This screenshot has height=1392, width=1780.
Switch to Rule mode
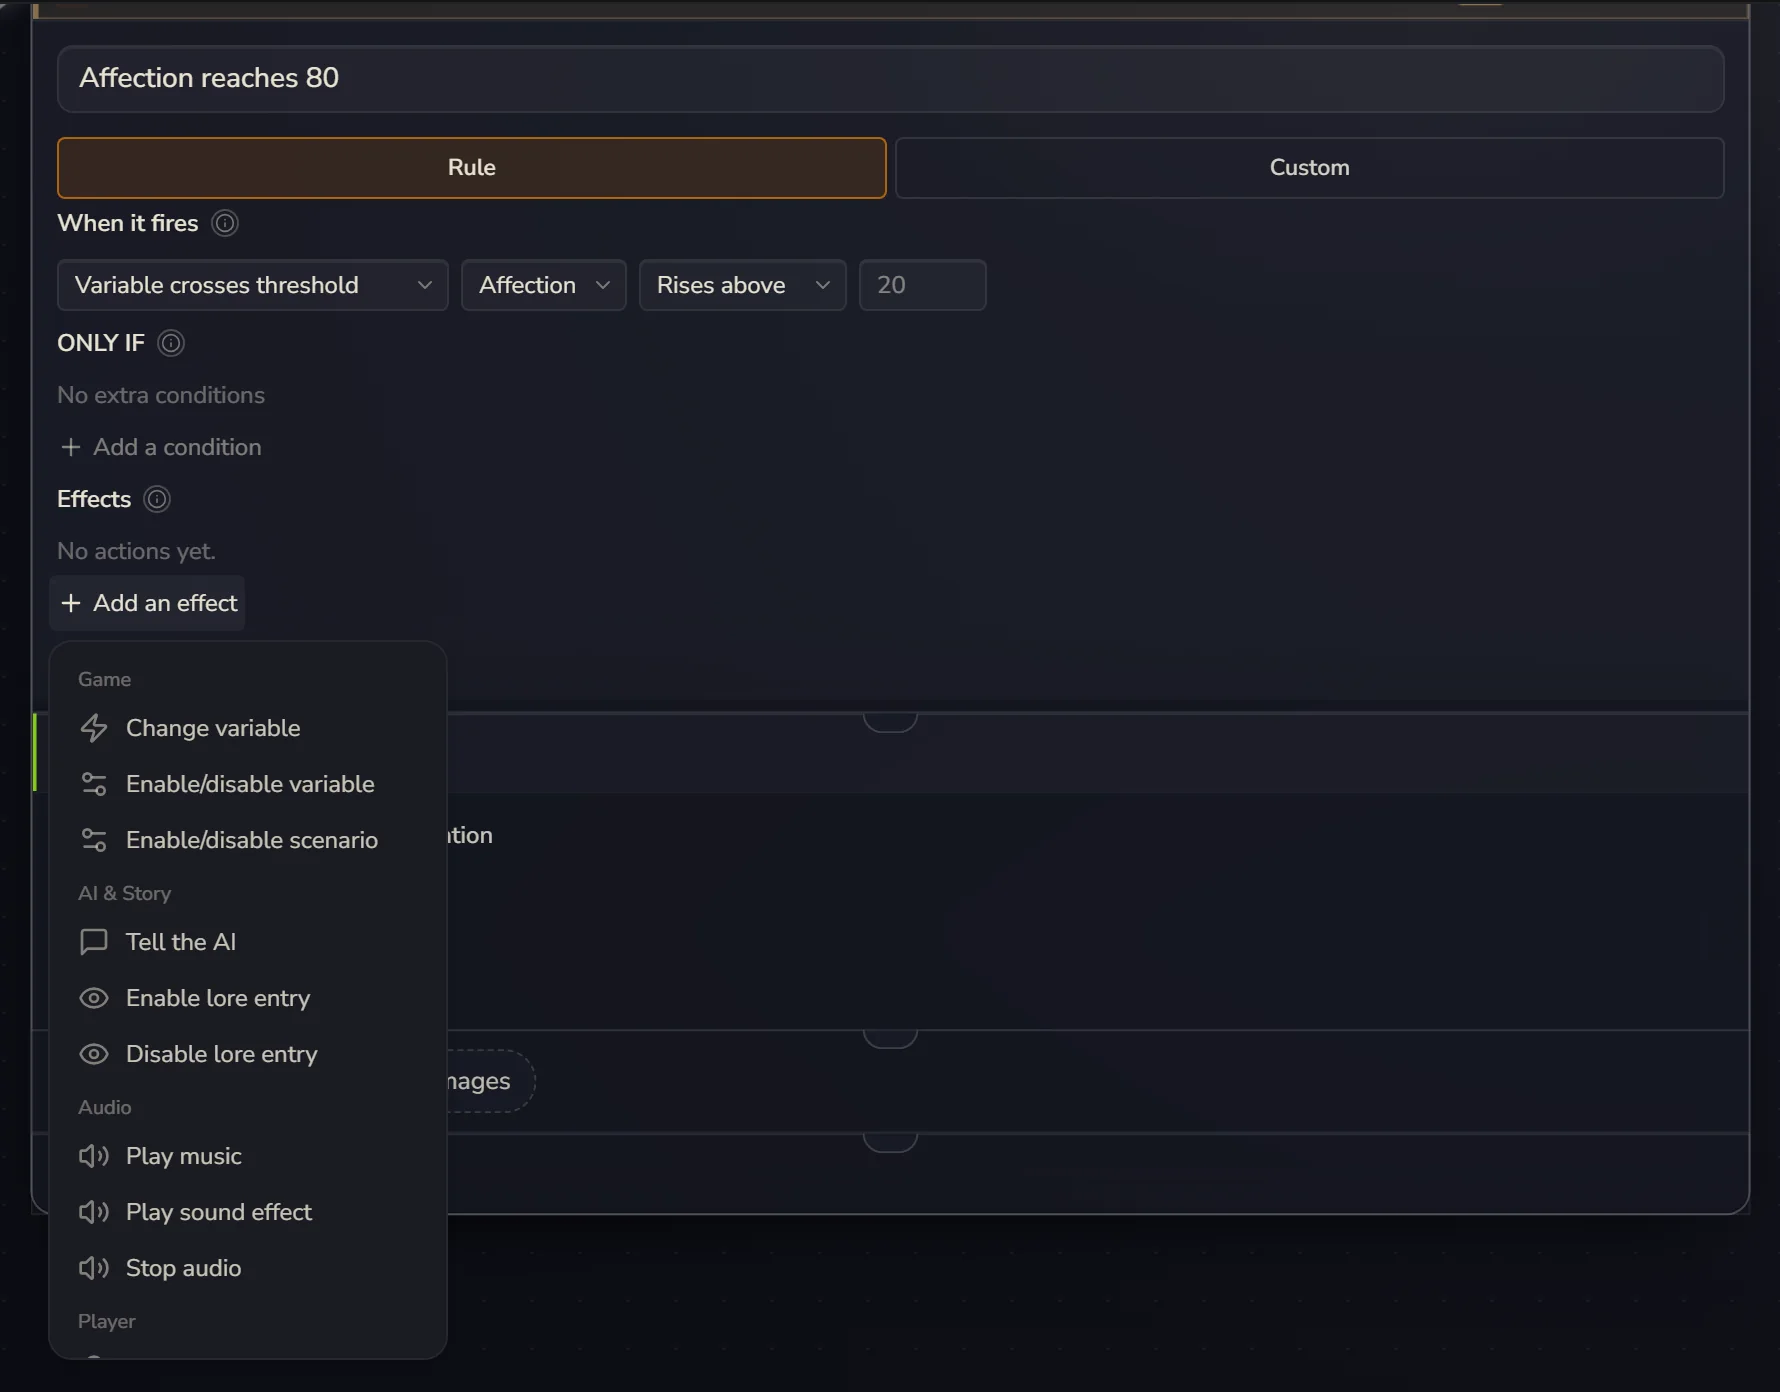tap(472, 168)
